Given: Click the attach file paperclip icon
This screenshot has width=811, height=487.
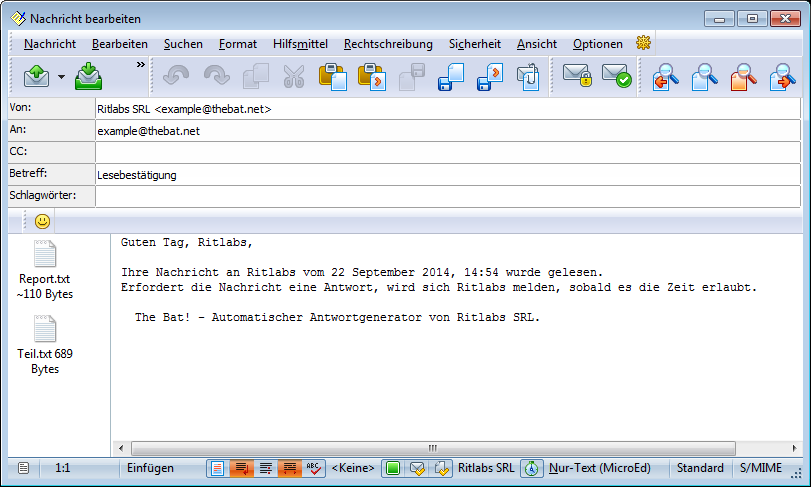Looking at the screenshot, I should pos(529,77).
